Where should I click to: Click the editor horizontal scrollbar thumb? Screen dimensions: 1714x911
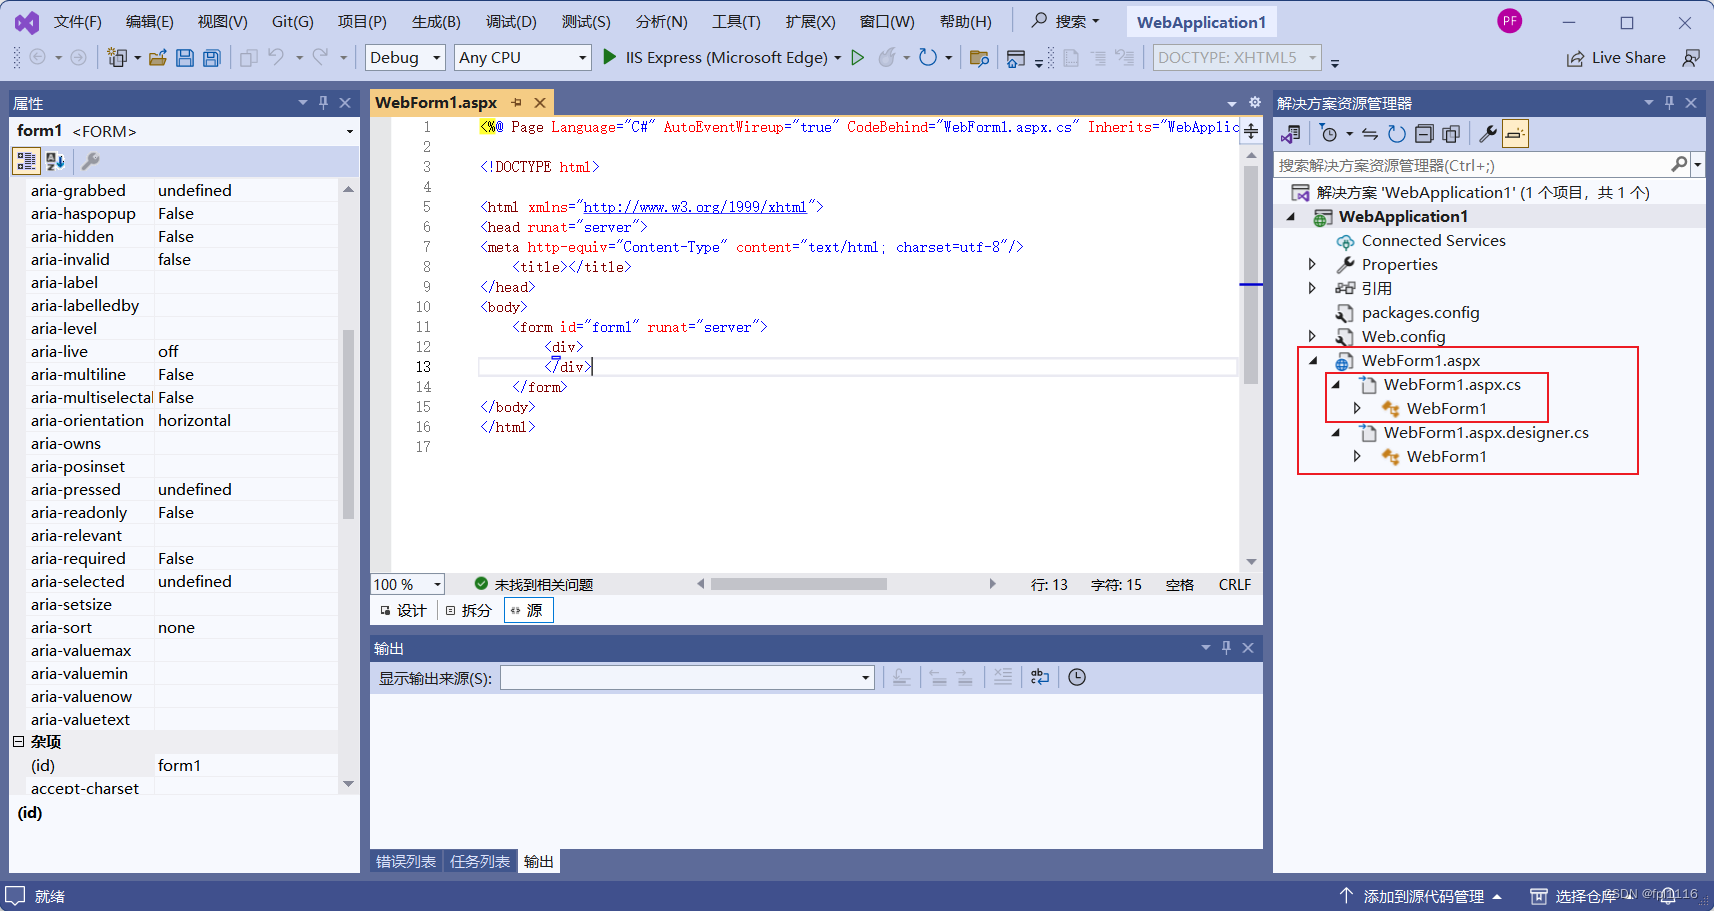coord(799,584)
